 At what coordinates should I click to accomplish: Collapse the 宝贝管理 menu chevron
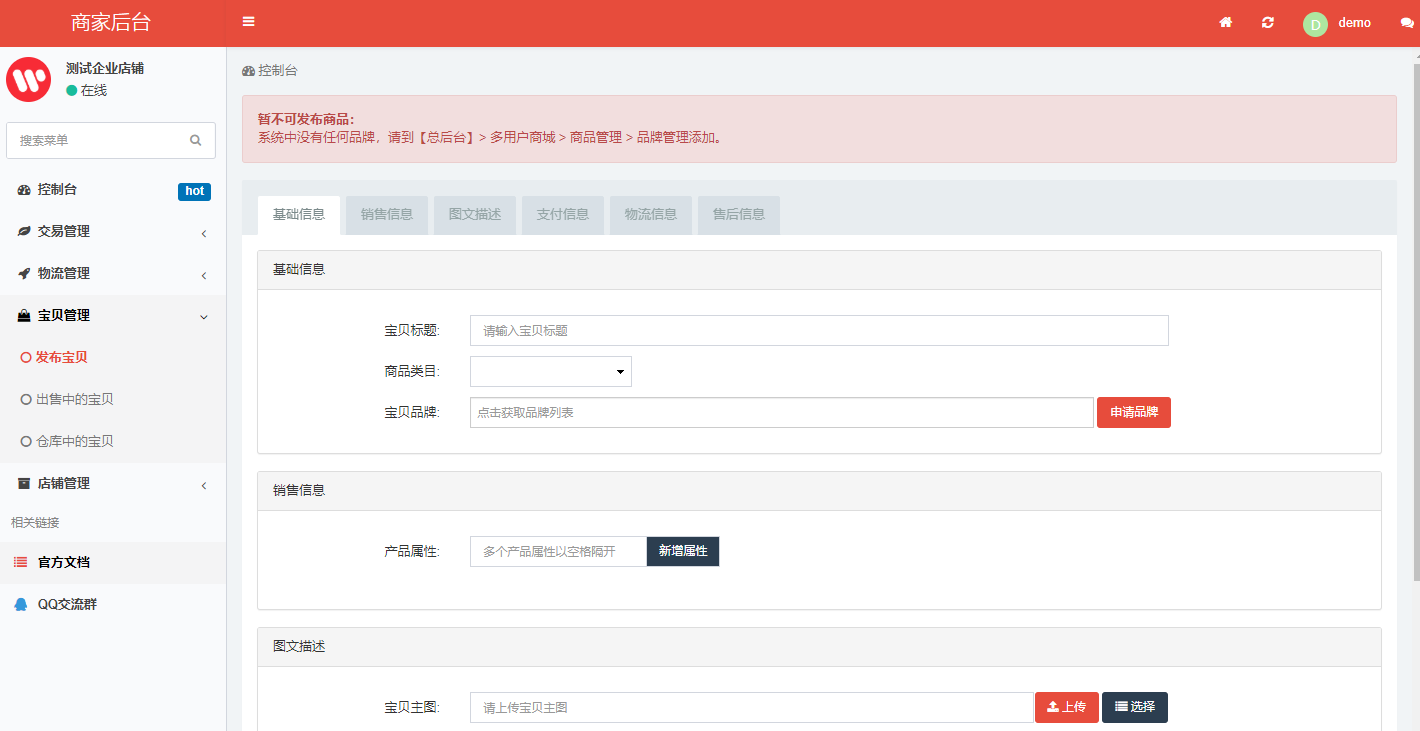click(204, 317)
